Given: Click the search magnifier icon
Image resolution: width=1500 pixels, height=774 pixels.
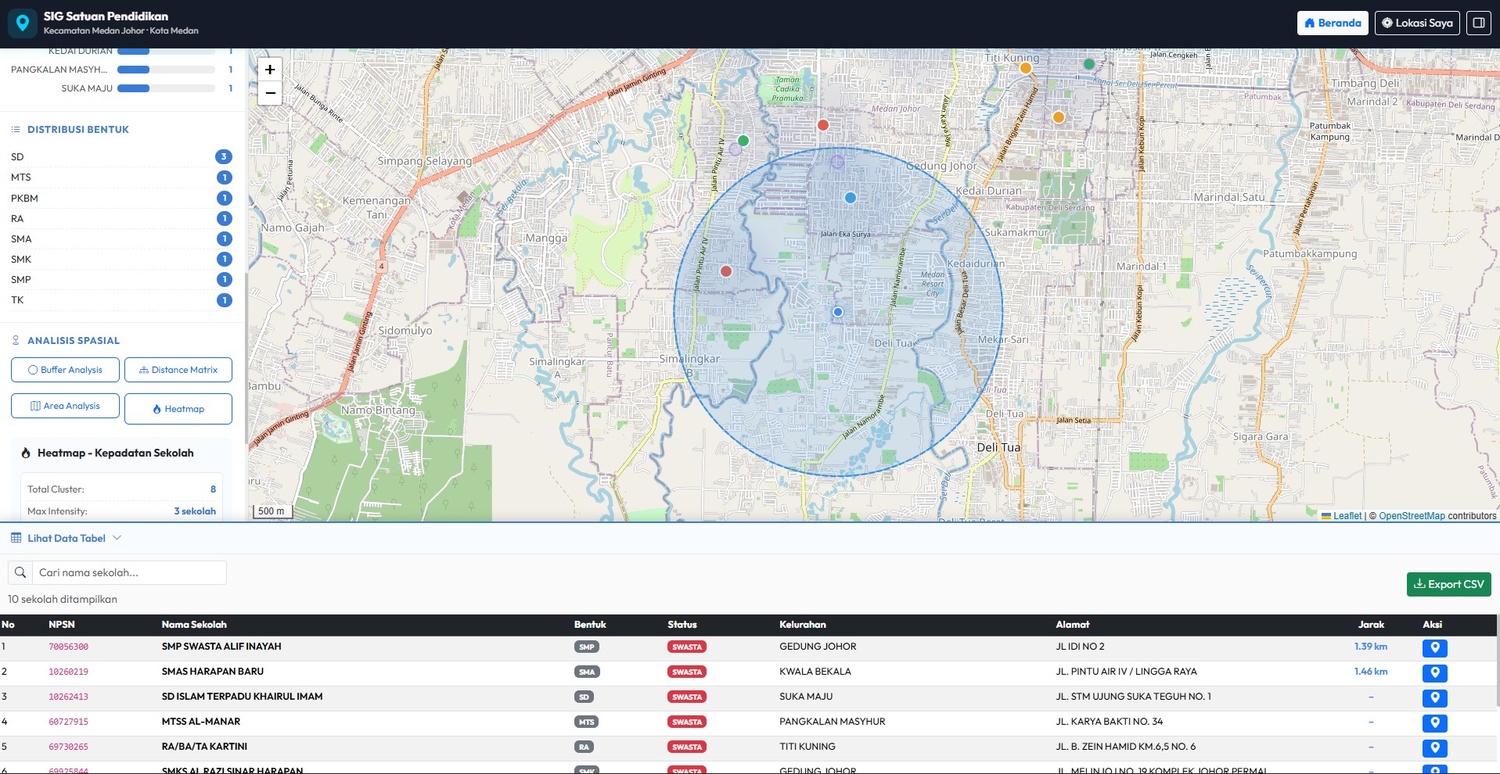Looking at the screenshot, I should tap(20, 573).
